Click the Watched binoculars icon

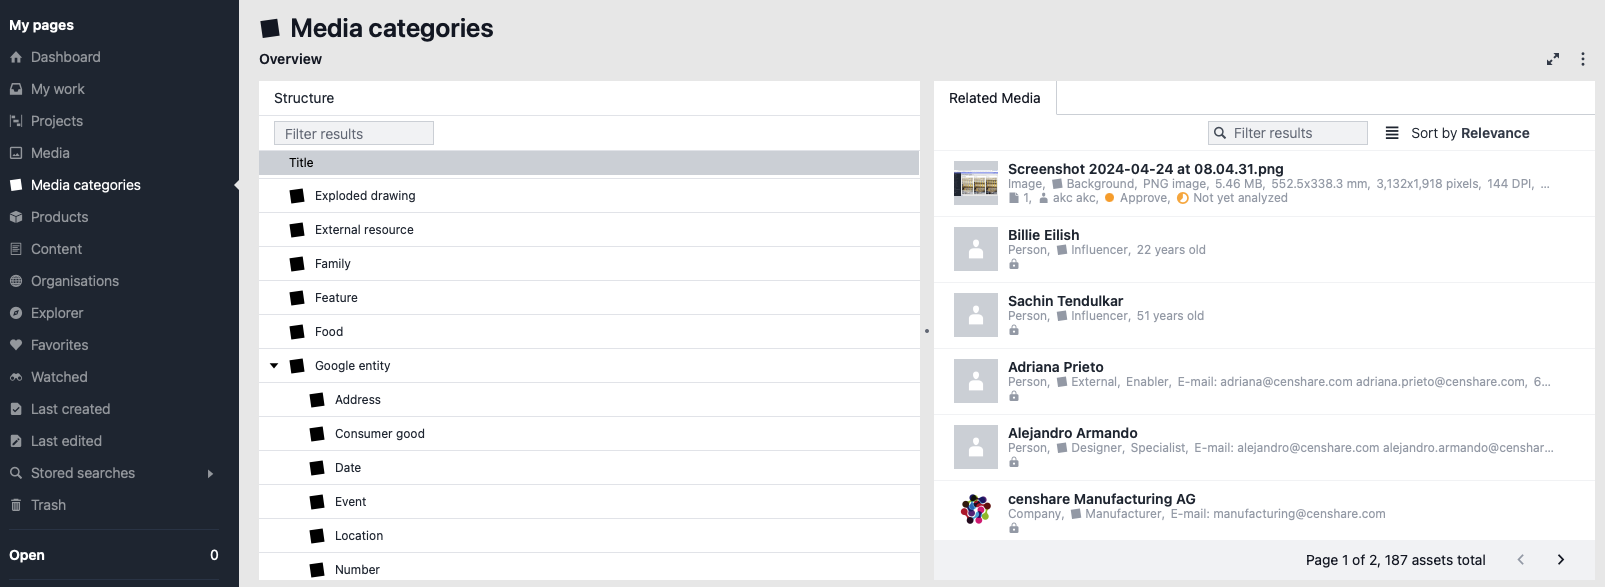coord(16,377)
